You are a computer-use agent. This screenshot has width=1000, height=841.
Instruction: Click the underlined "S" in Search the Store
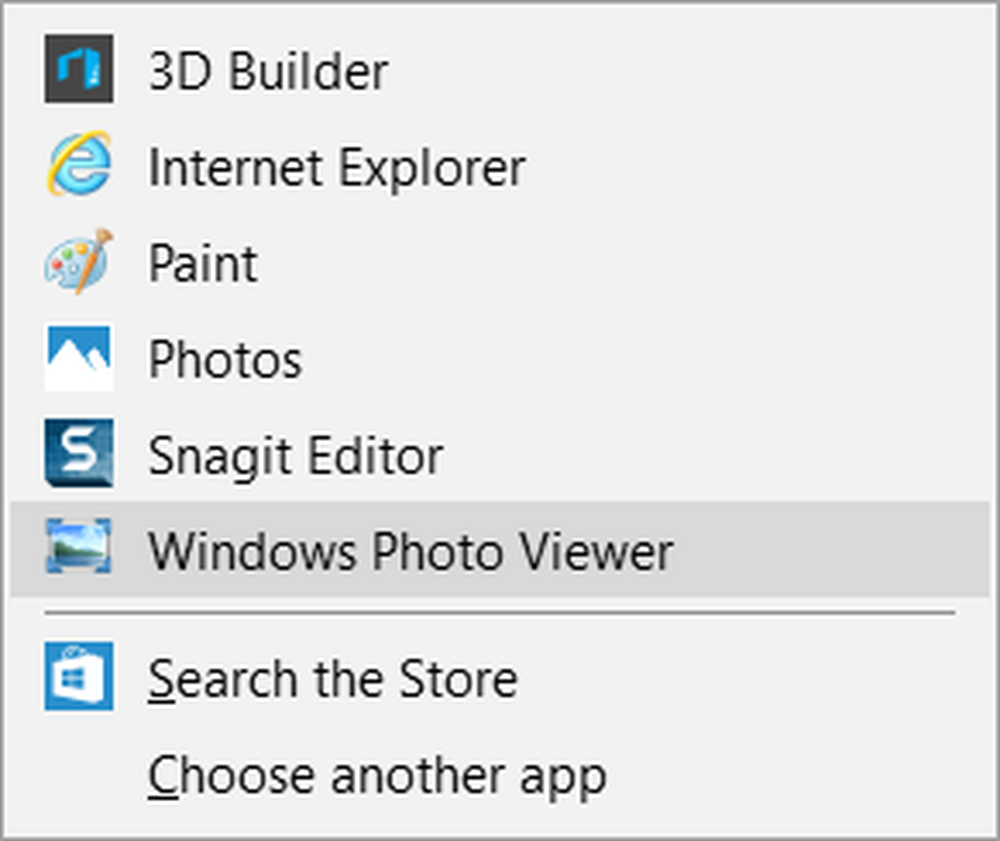point(160,679)
